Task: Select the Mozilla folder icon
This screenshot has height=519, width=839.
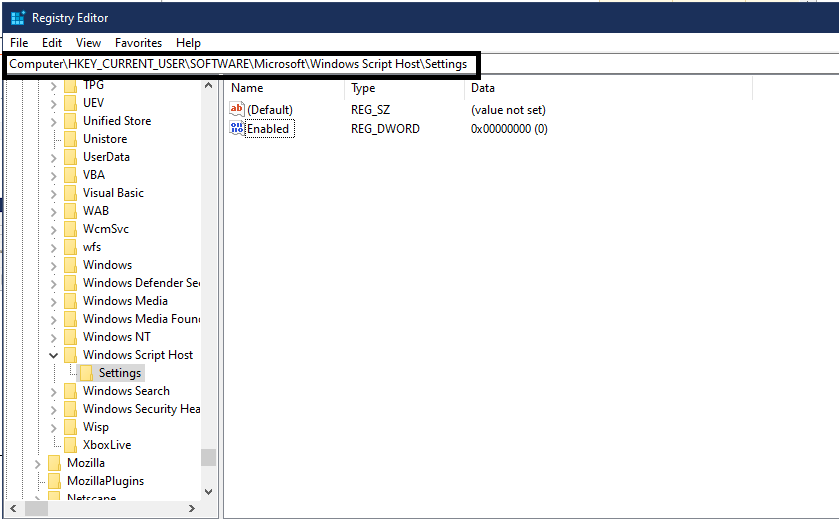Action: (54, 463)
